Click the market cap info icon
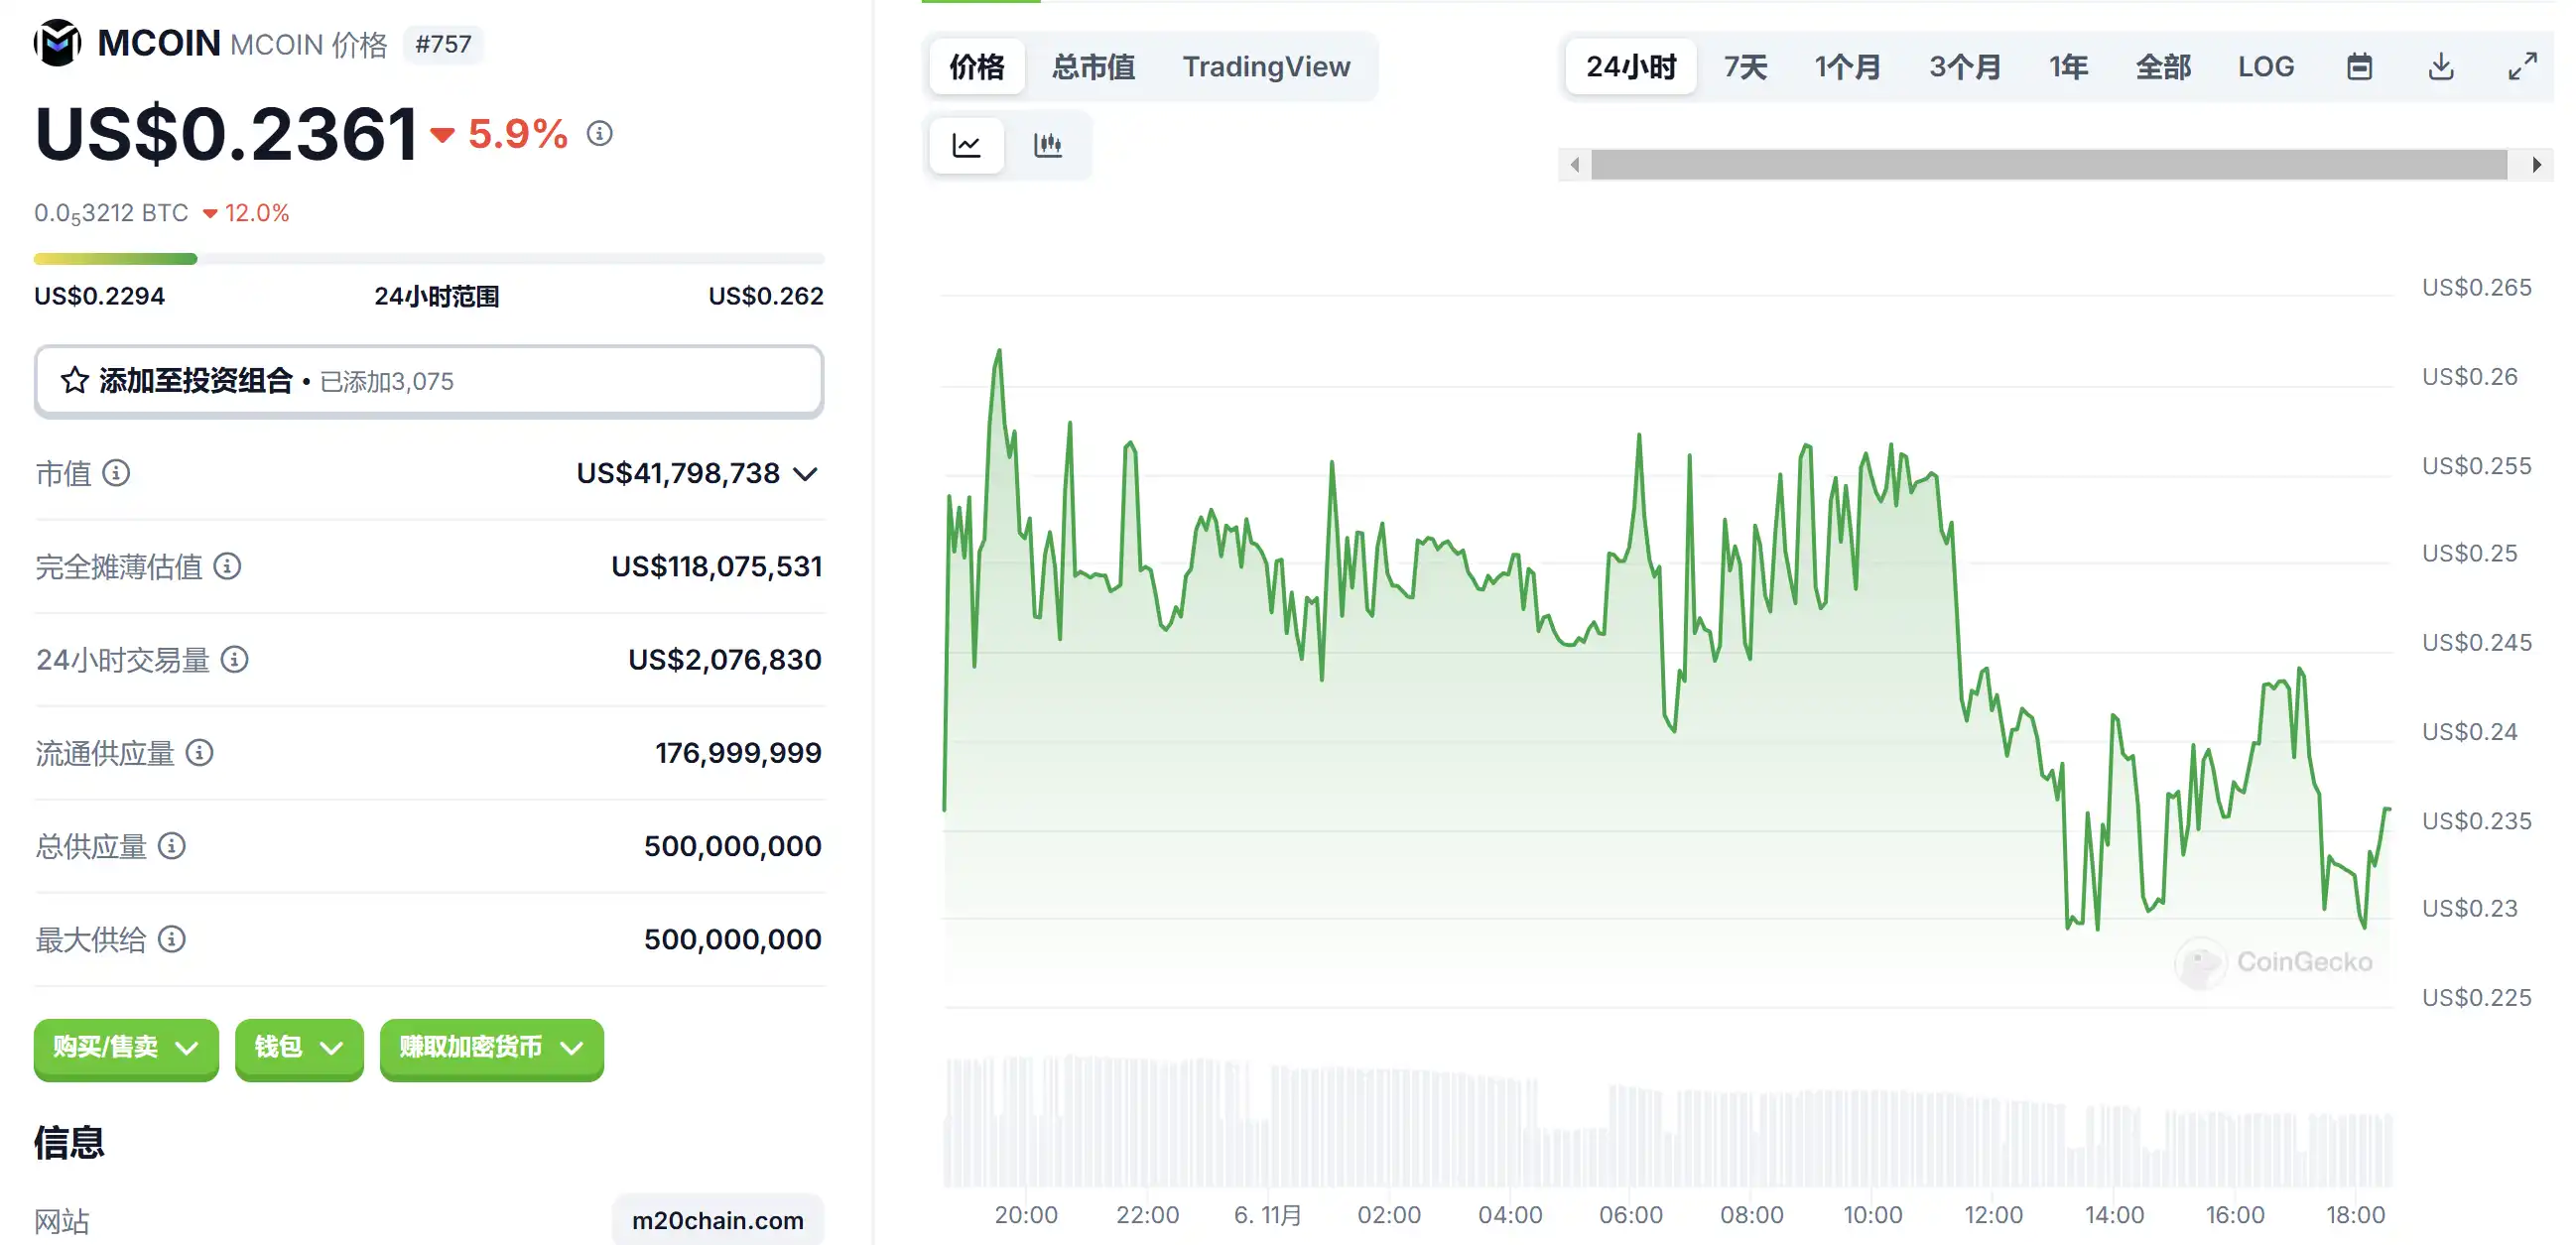This screenshot has width=2576, height=1245. tap(116, 473)
